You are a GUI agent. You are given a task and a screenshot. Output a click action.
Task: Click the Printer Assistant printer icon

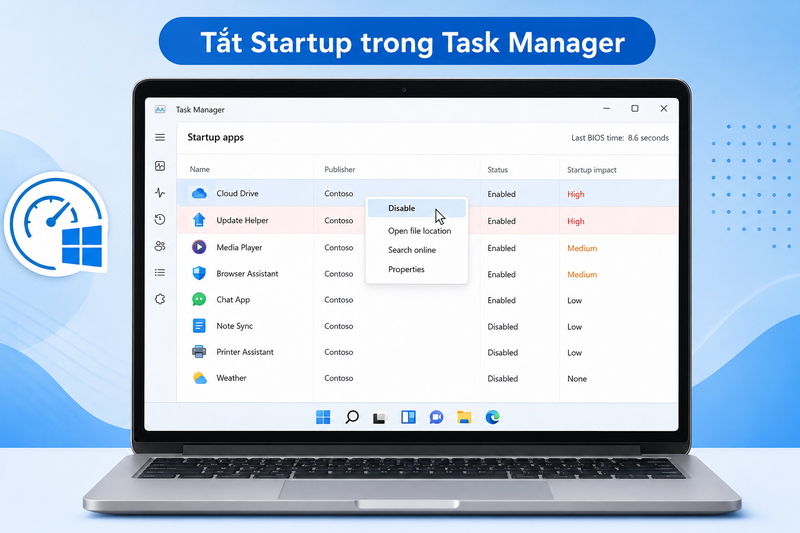[199, 351]
